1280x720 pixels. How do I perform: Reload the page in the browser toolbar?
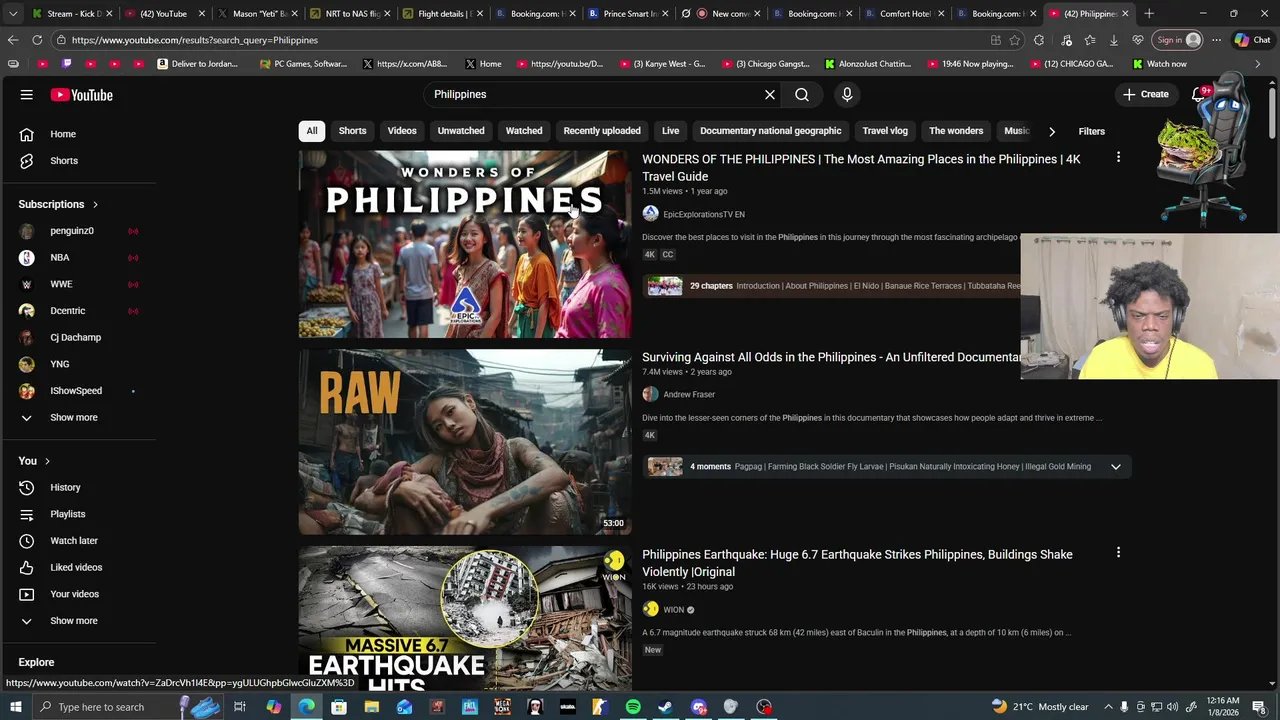pos(37,40)
